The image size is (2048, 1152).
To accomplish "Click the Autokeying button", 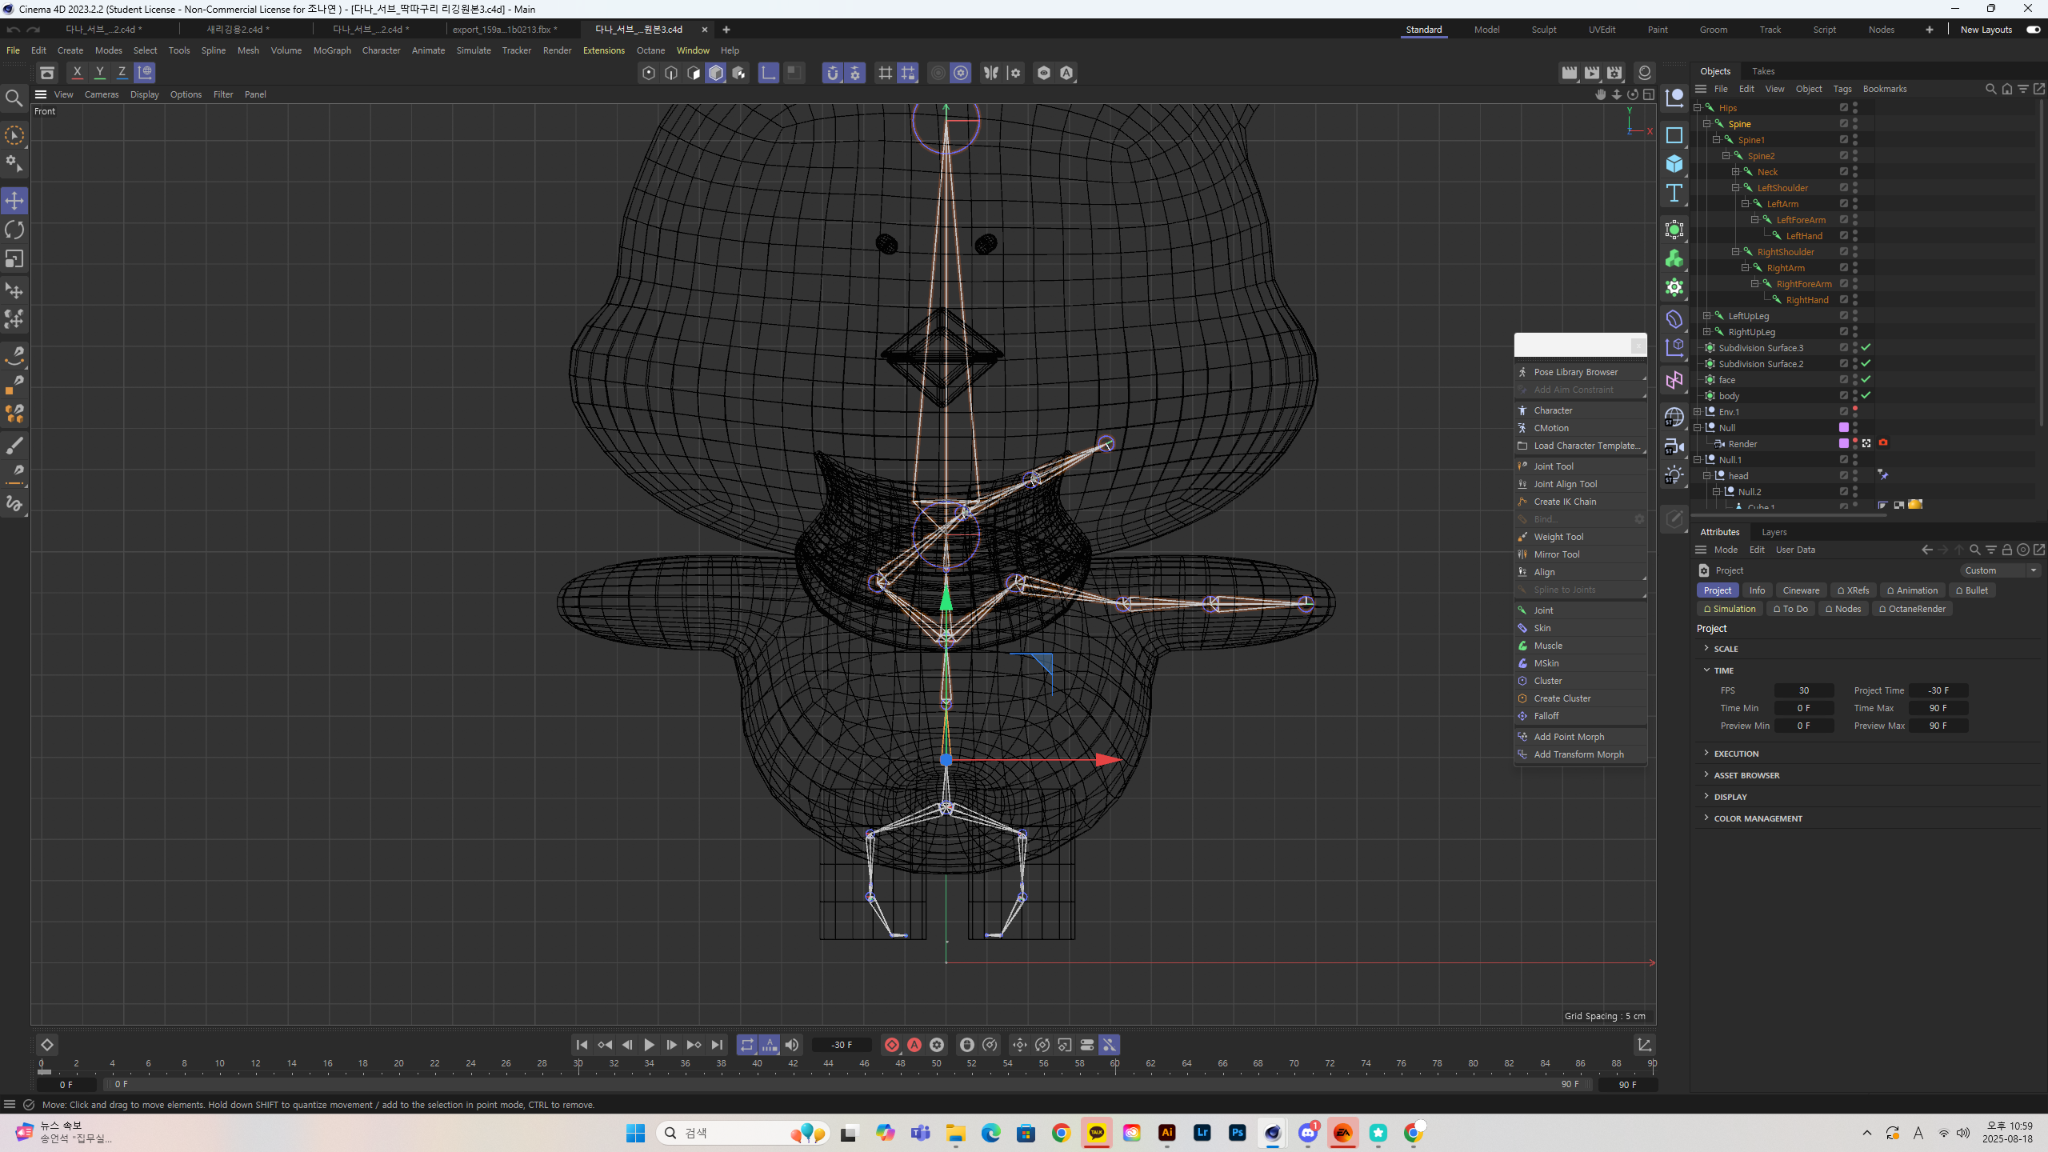I will point(914,1045).
